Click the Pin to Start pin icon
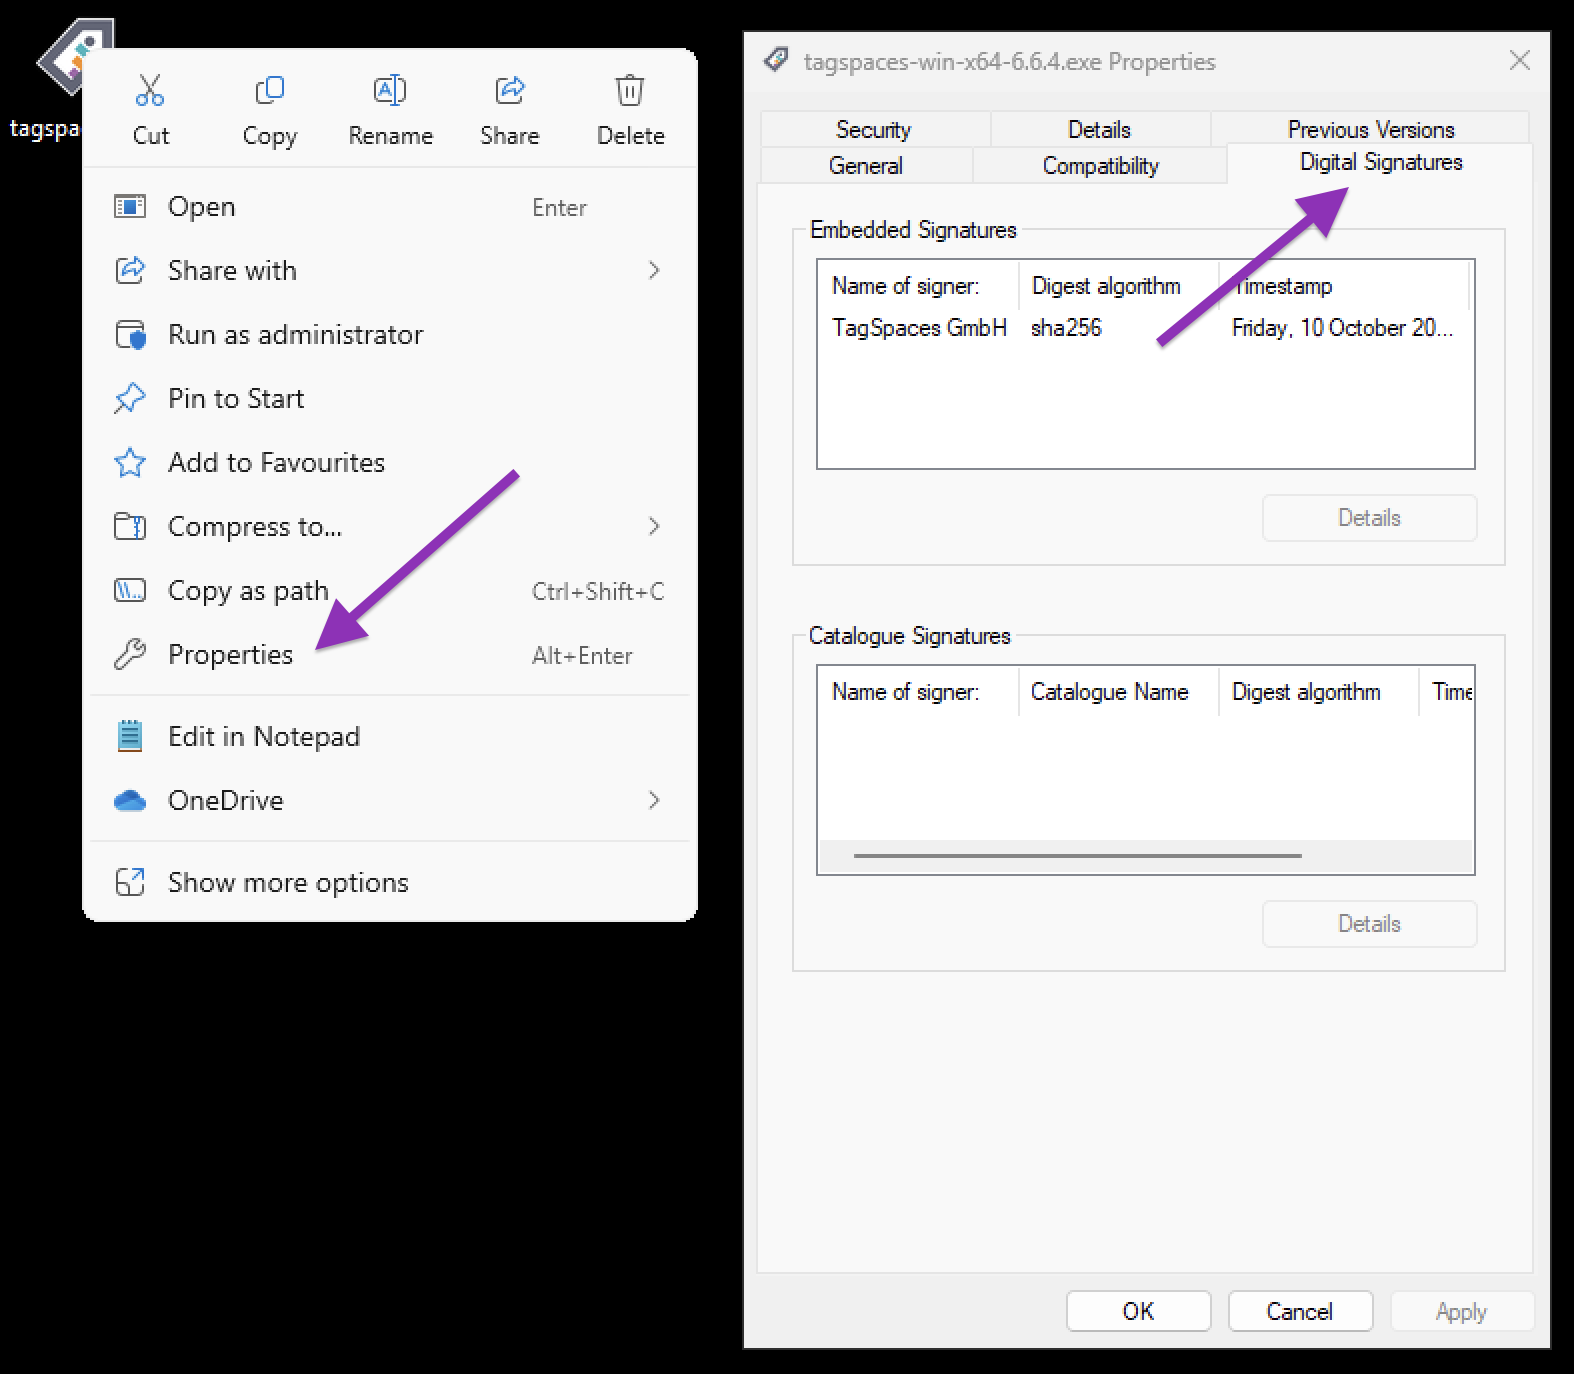The image size is (1574, 1374). pos(130,398)
